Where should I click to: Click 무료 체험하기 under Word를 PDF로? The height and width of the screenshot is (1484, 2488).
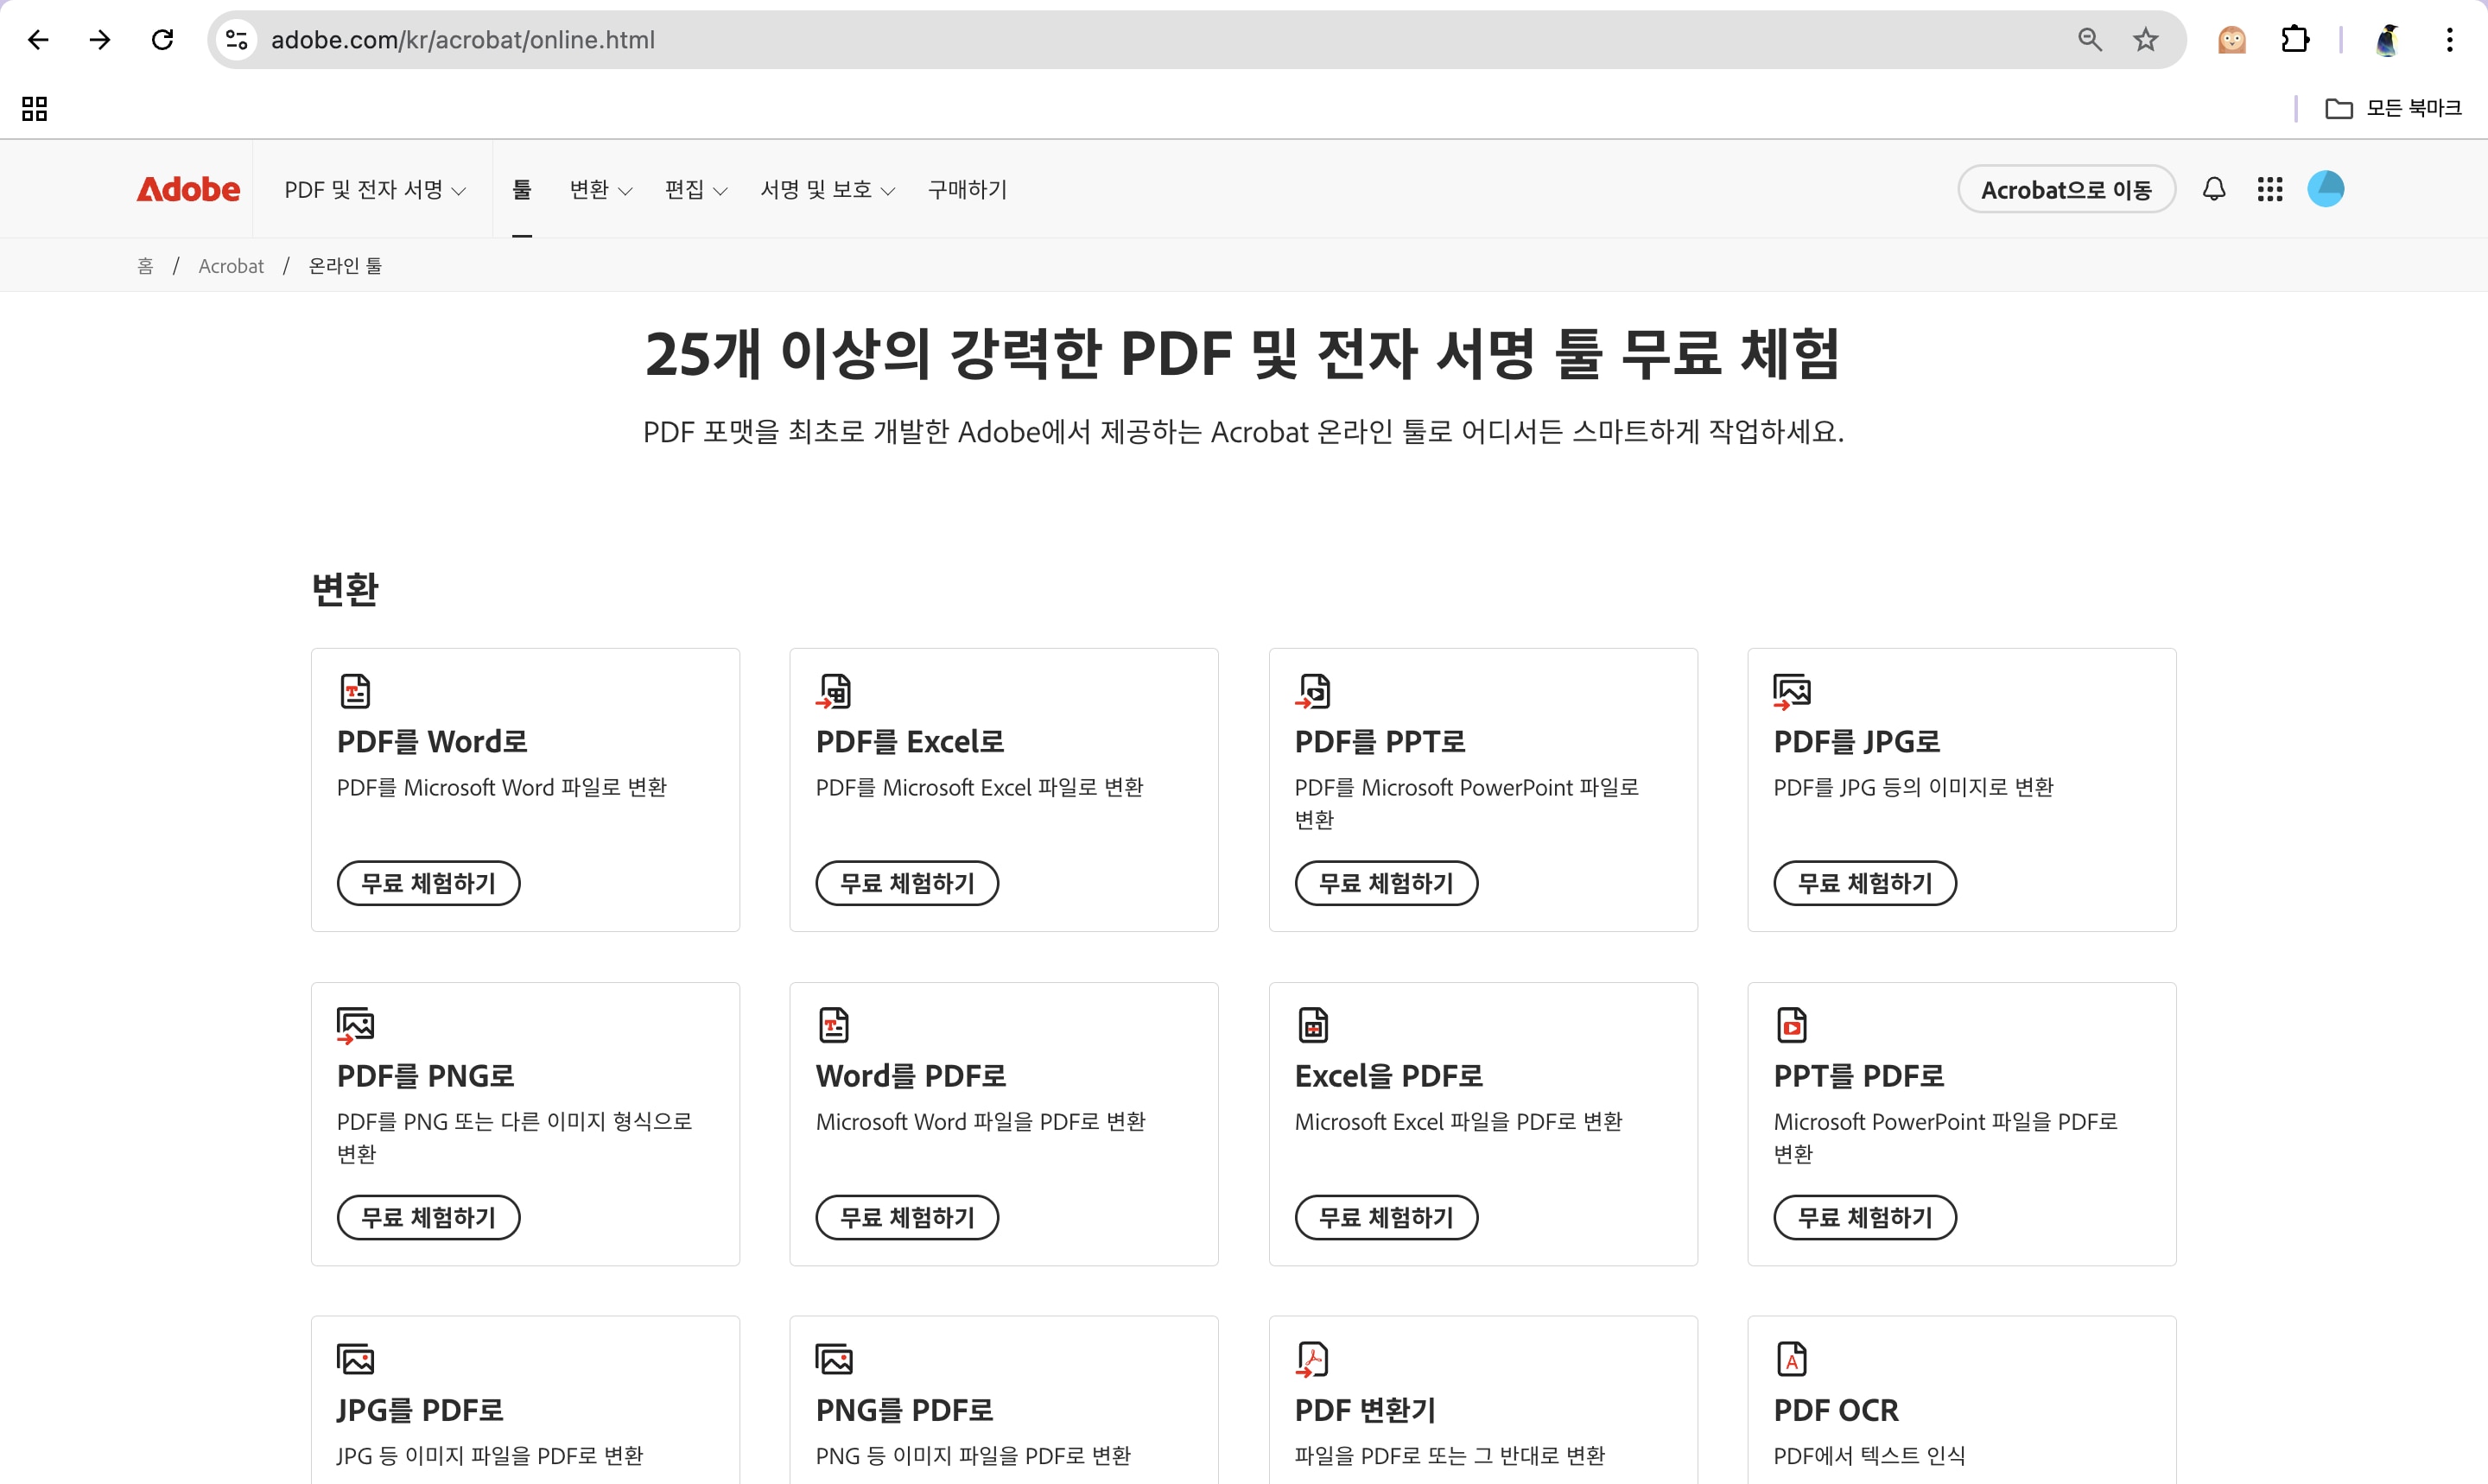[x=906, y=1217]
